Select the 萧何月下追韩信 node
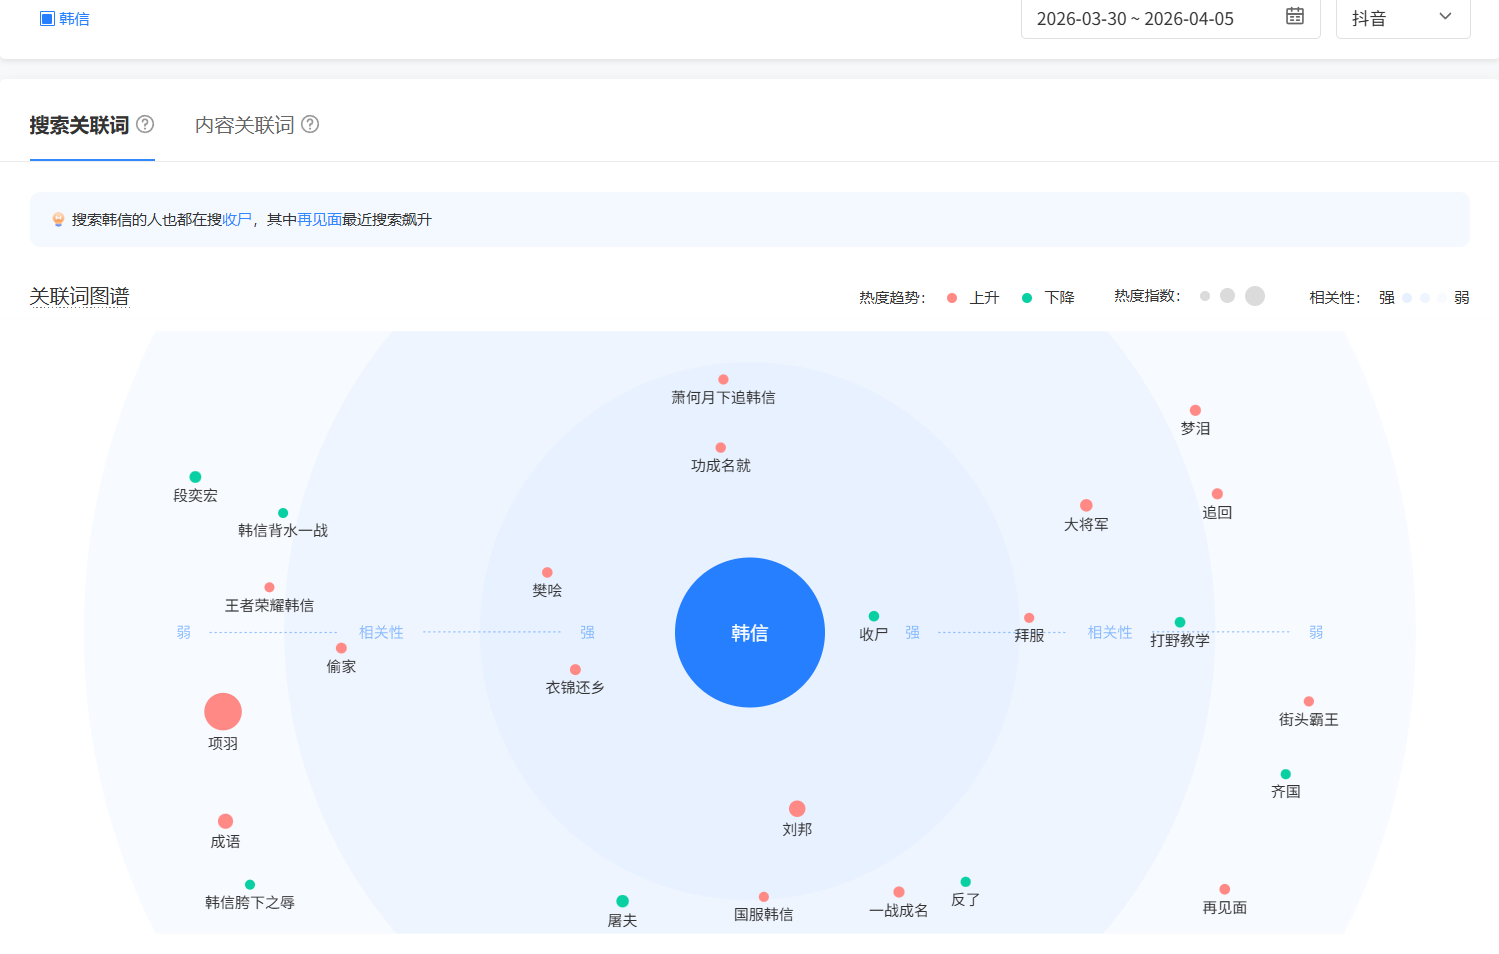Image resolution: width=1499 pixels, height=954 pixels. tap(723, 380)
